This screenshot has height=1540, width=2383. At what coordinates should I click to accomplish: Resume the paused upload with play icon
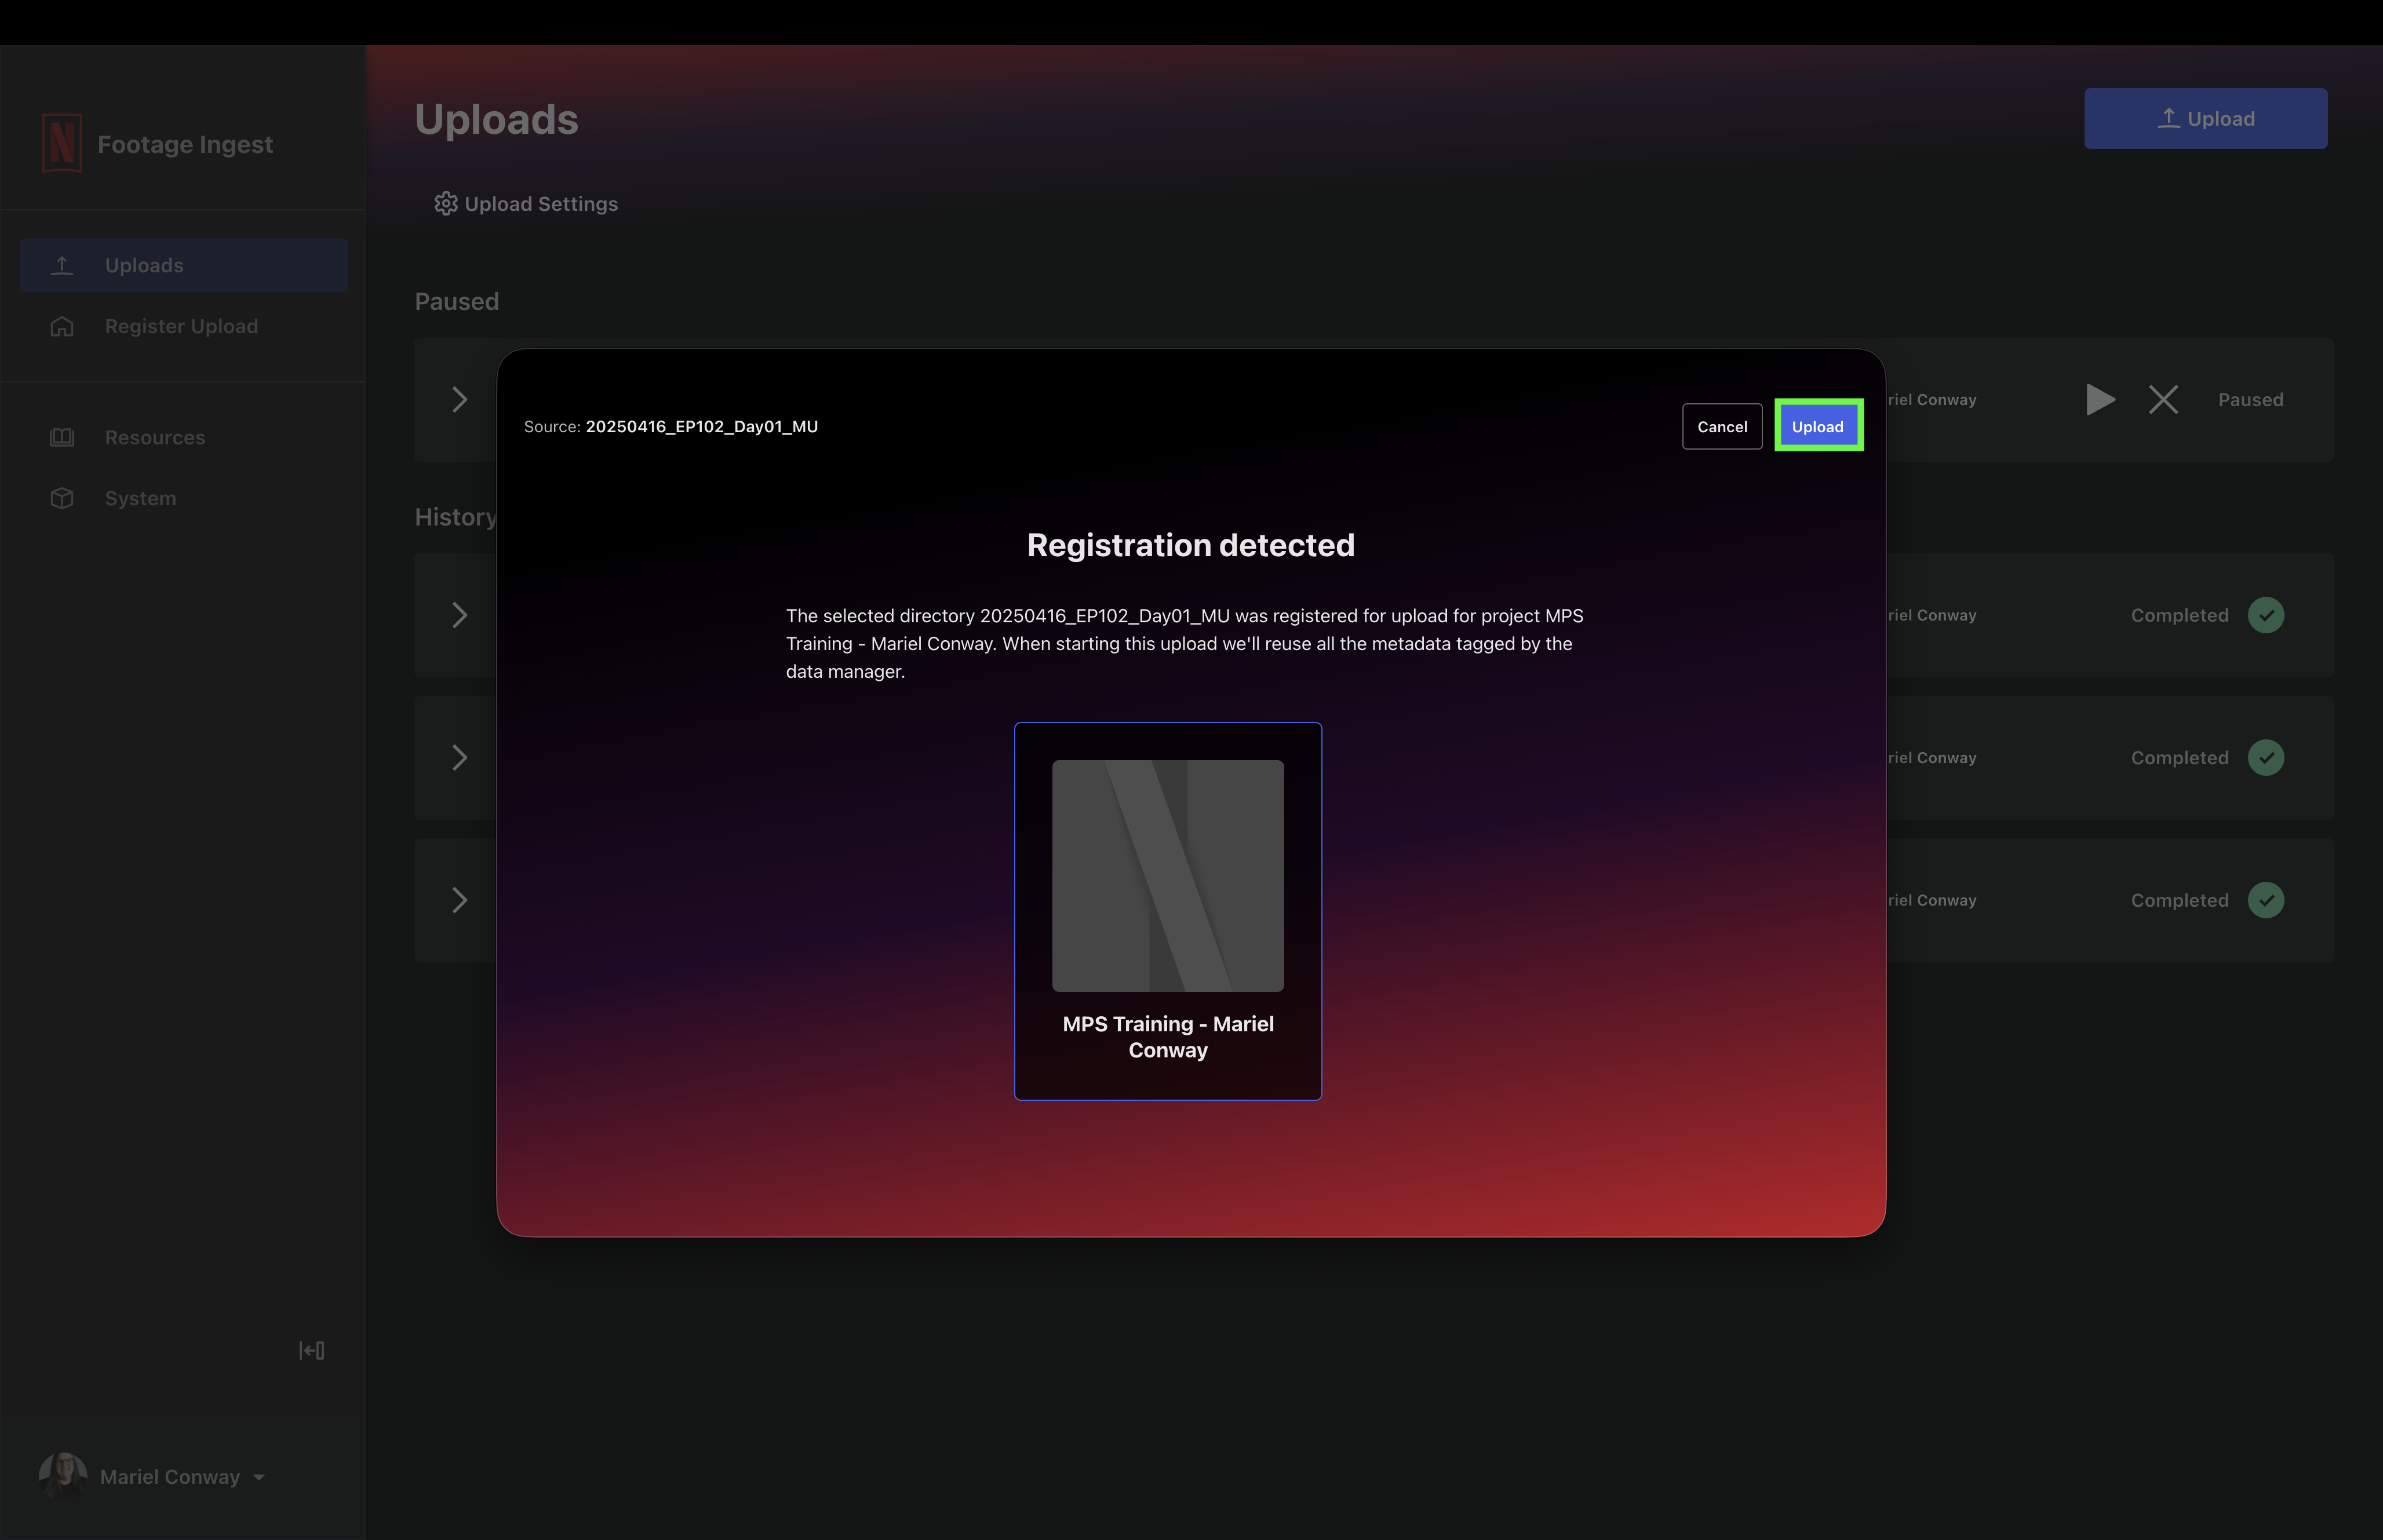point(2100,400)
